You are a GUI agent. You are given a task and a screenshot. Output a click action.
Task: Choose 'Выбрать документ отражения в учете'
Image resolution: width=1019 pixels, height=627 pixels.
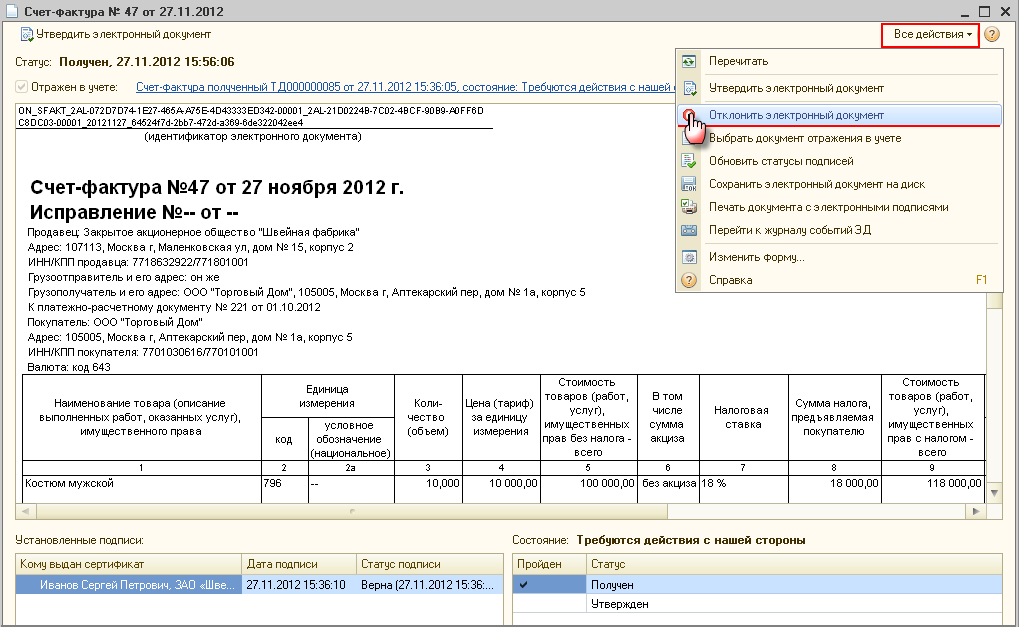[804, 138]
